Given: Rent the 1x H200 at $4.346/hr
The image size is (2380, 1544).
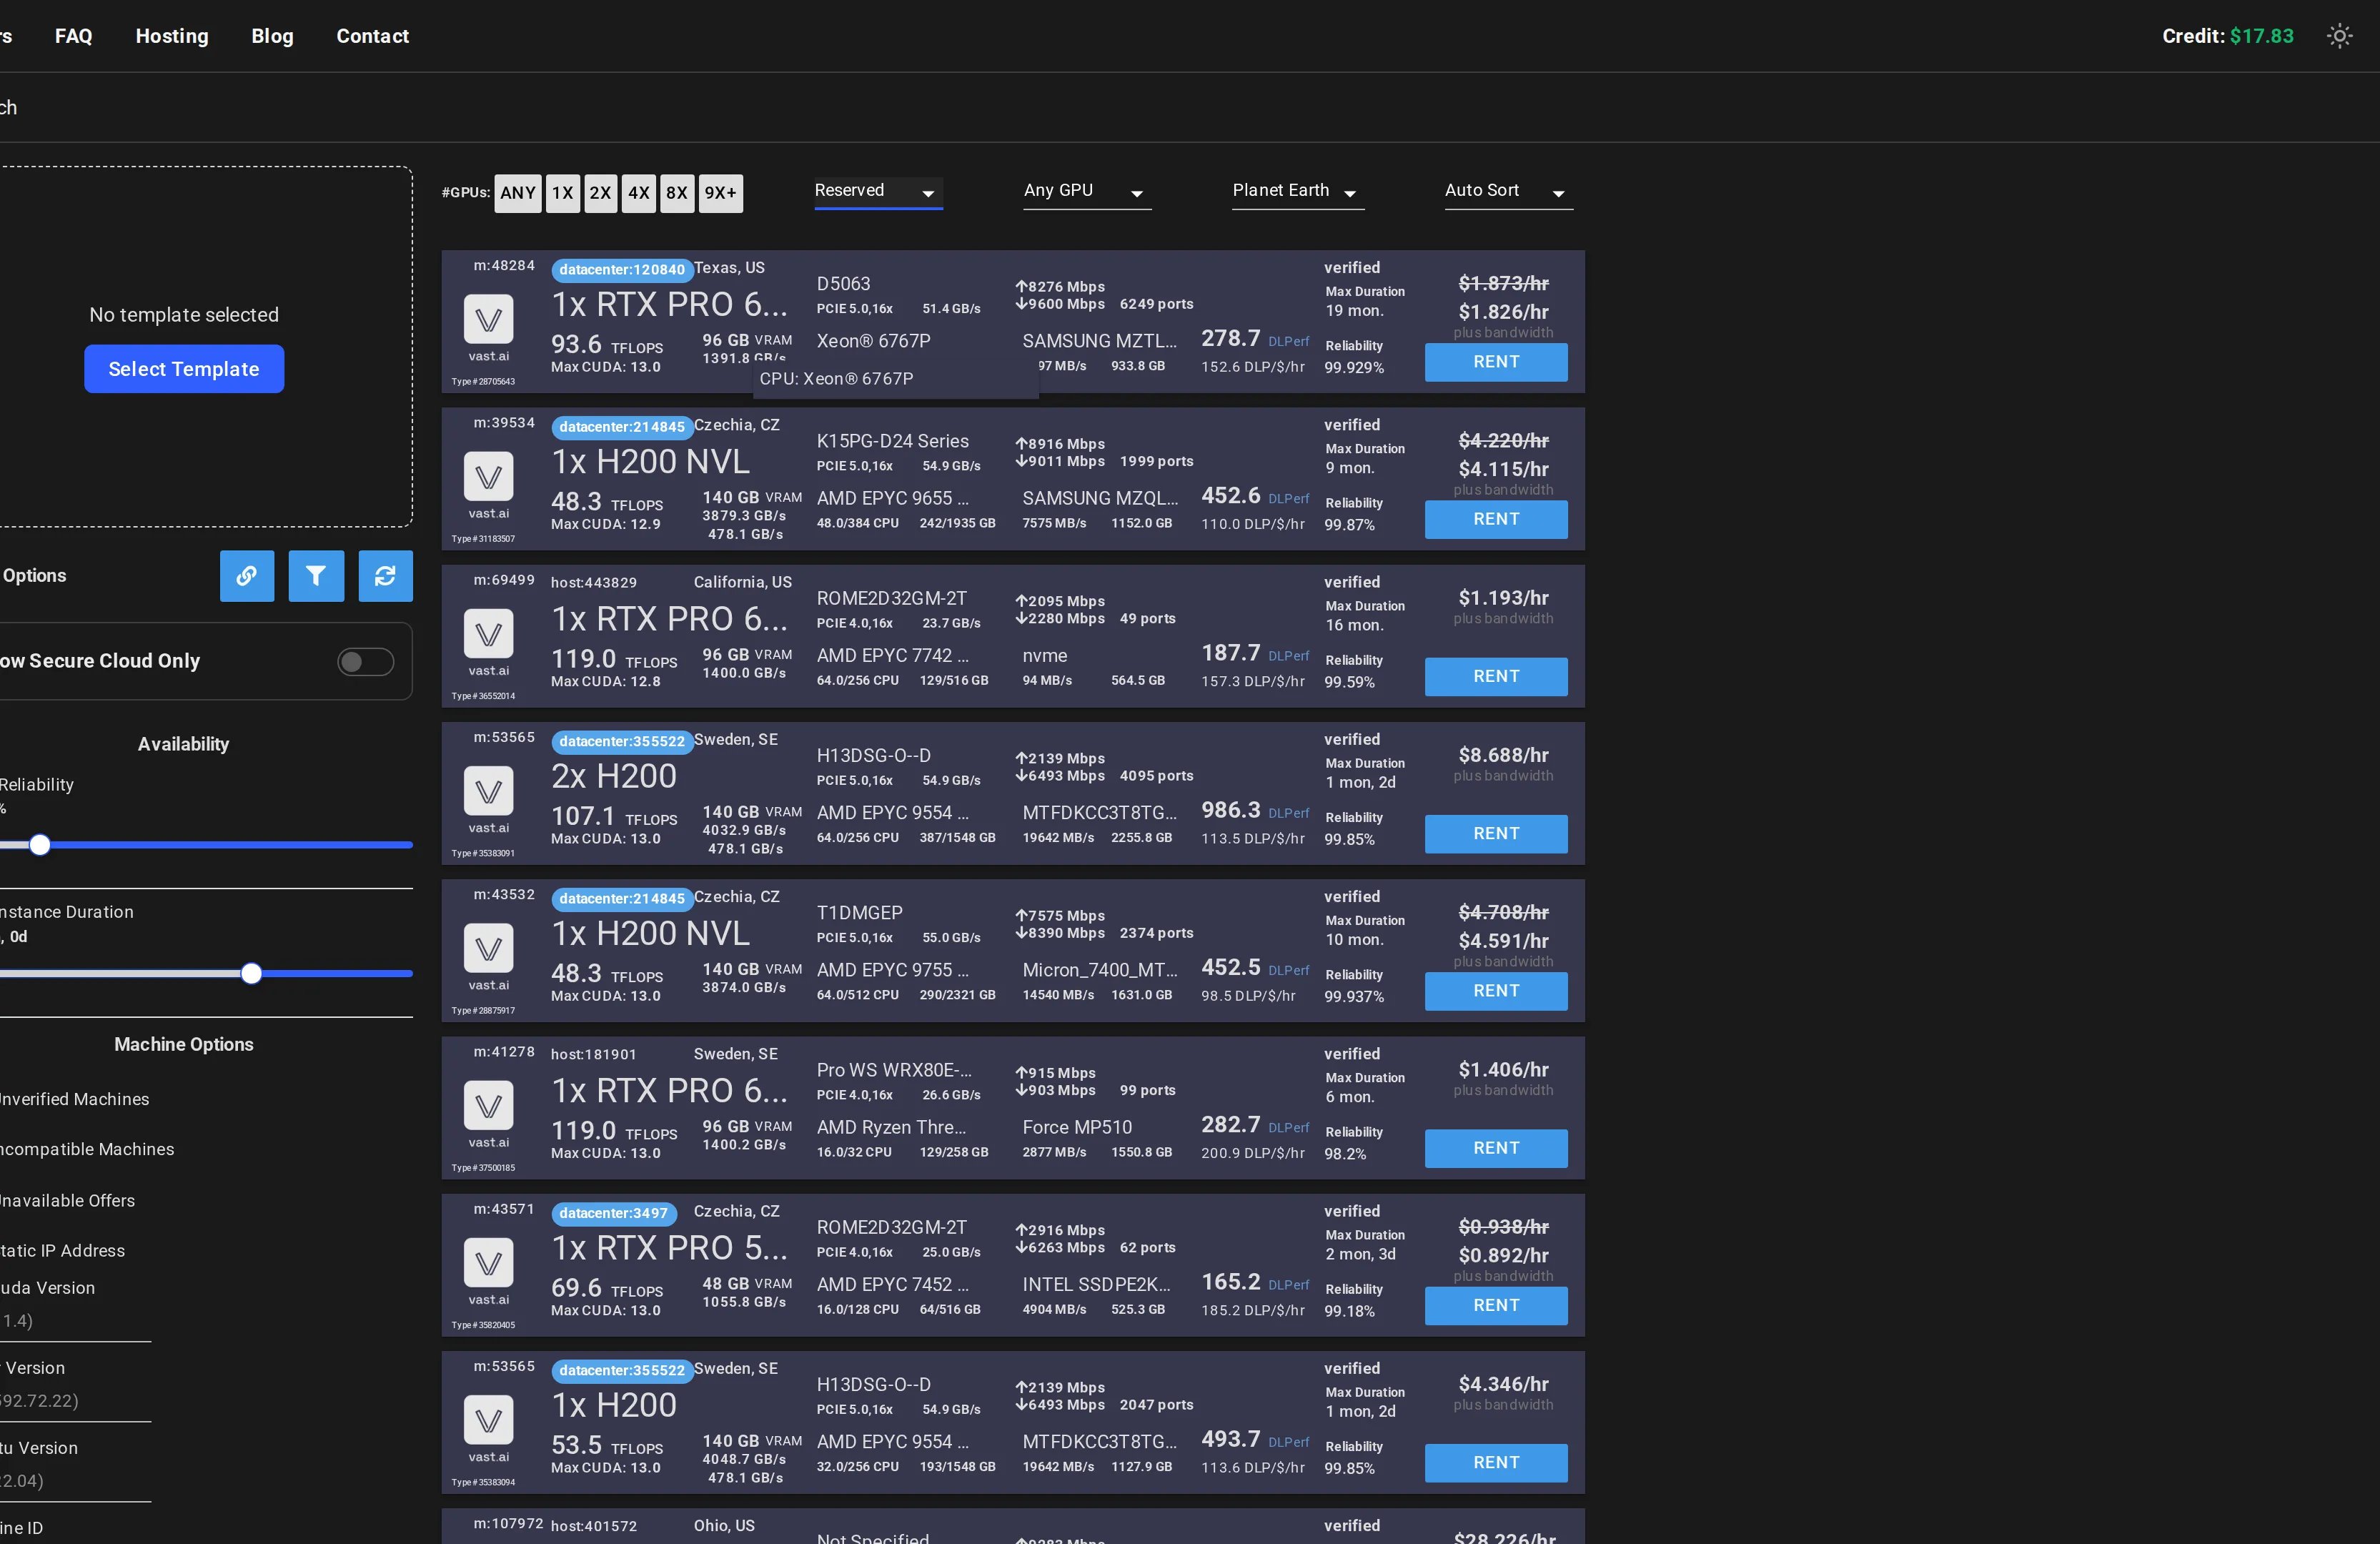Looking at the screenshot, I should coord(1496,1463).
